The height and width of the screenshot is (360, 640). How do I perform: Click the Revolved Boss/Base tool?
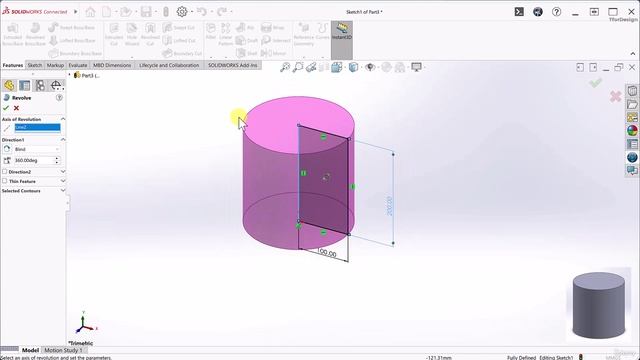[35, 35]
